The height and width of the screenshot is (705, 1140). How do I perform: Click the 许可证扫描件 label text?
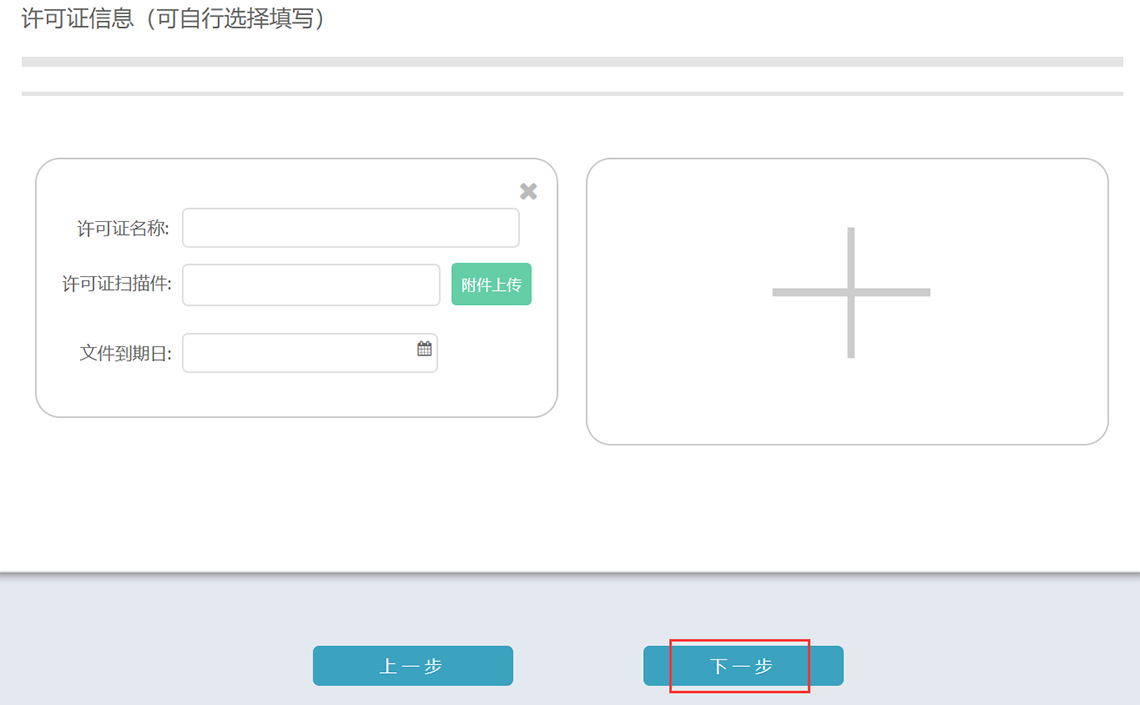pyautogui.click(x=116, y=285)
